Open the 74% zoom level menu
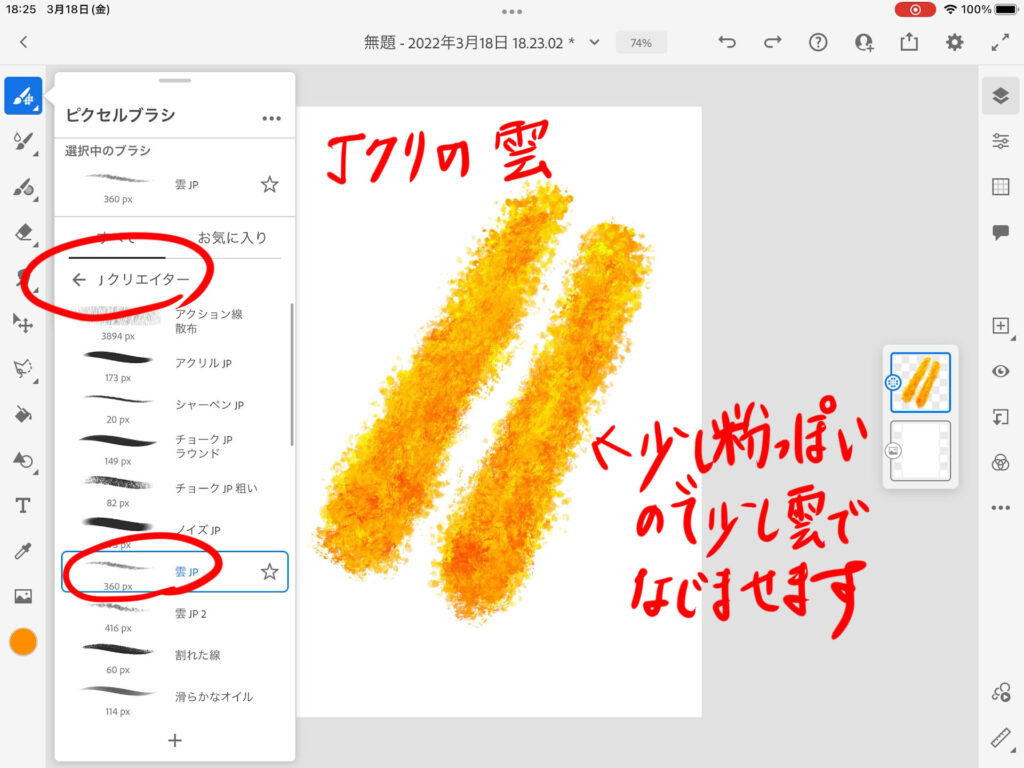This screenshot has height=768, width=1024. tap(641, 43)
